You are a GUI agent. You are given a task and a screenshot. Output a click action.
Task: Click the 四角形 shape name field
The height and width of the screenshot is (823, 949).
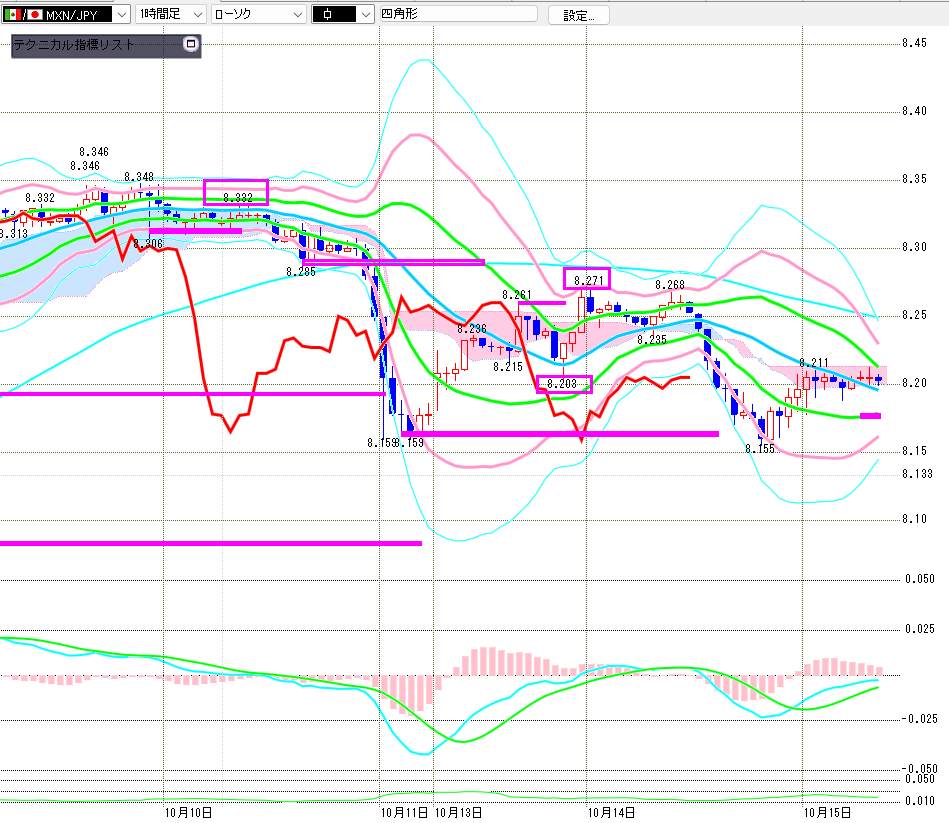click(457, 15)
